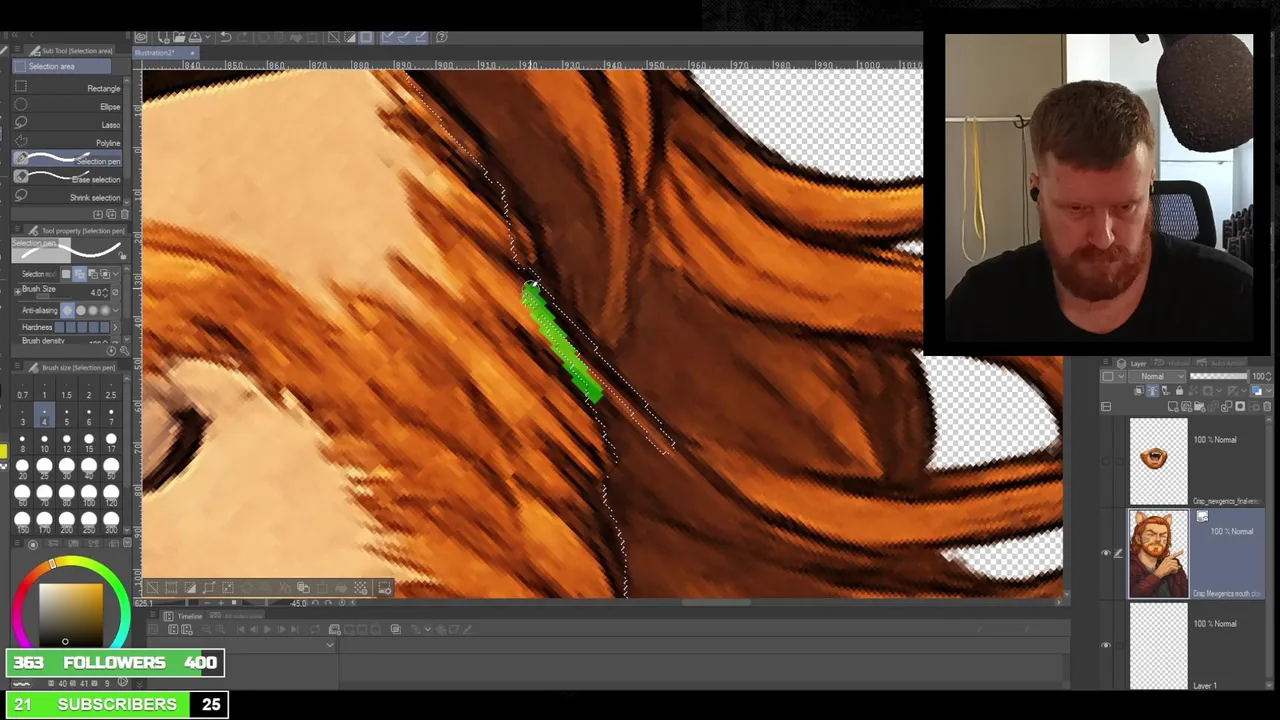Open Sub Tool Detail wrench icon

click(124, 351)
